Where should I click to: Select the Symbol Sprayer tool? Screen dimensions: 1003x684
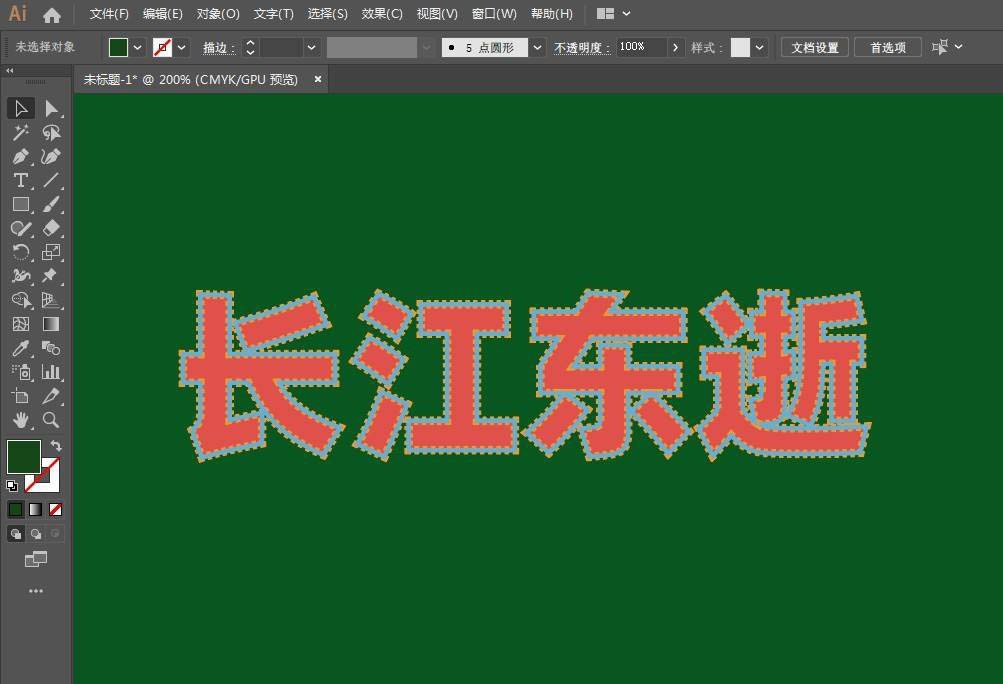(20, 372)
